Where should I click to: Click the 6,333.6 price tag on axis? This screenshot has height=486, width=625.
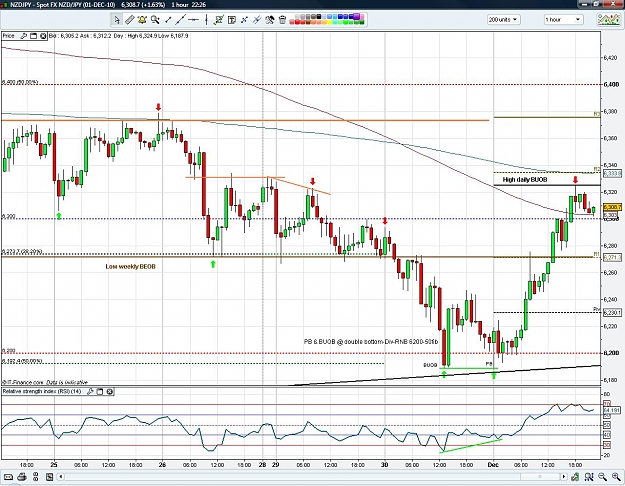tap(612, 173)
